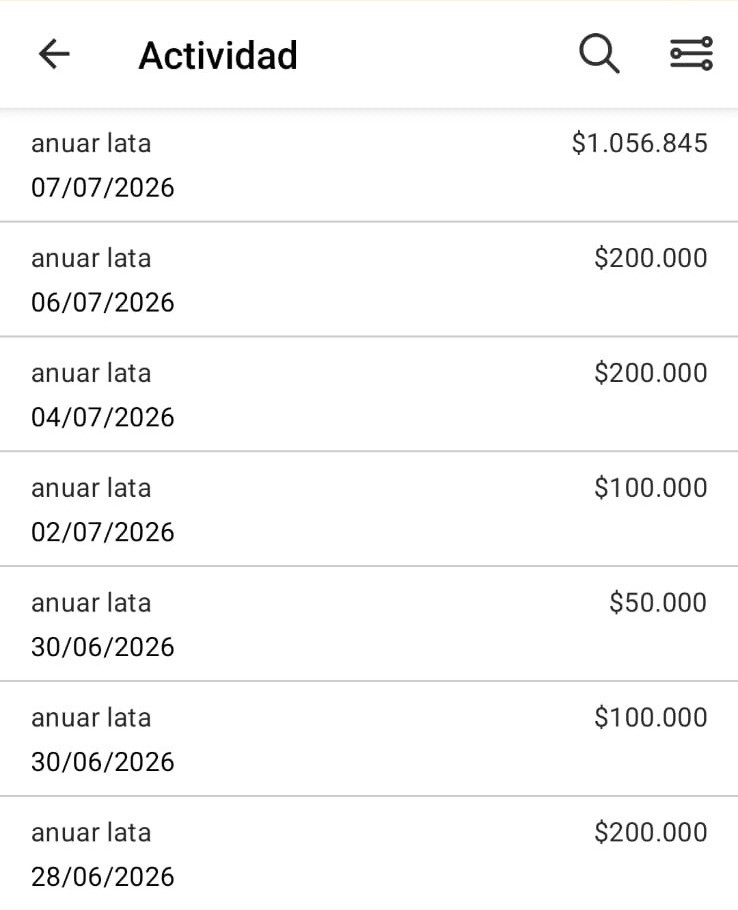This screenshot has height=910, width=738.
Task: Click the date text 28/06/2026
Action: point(103,877)
